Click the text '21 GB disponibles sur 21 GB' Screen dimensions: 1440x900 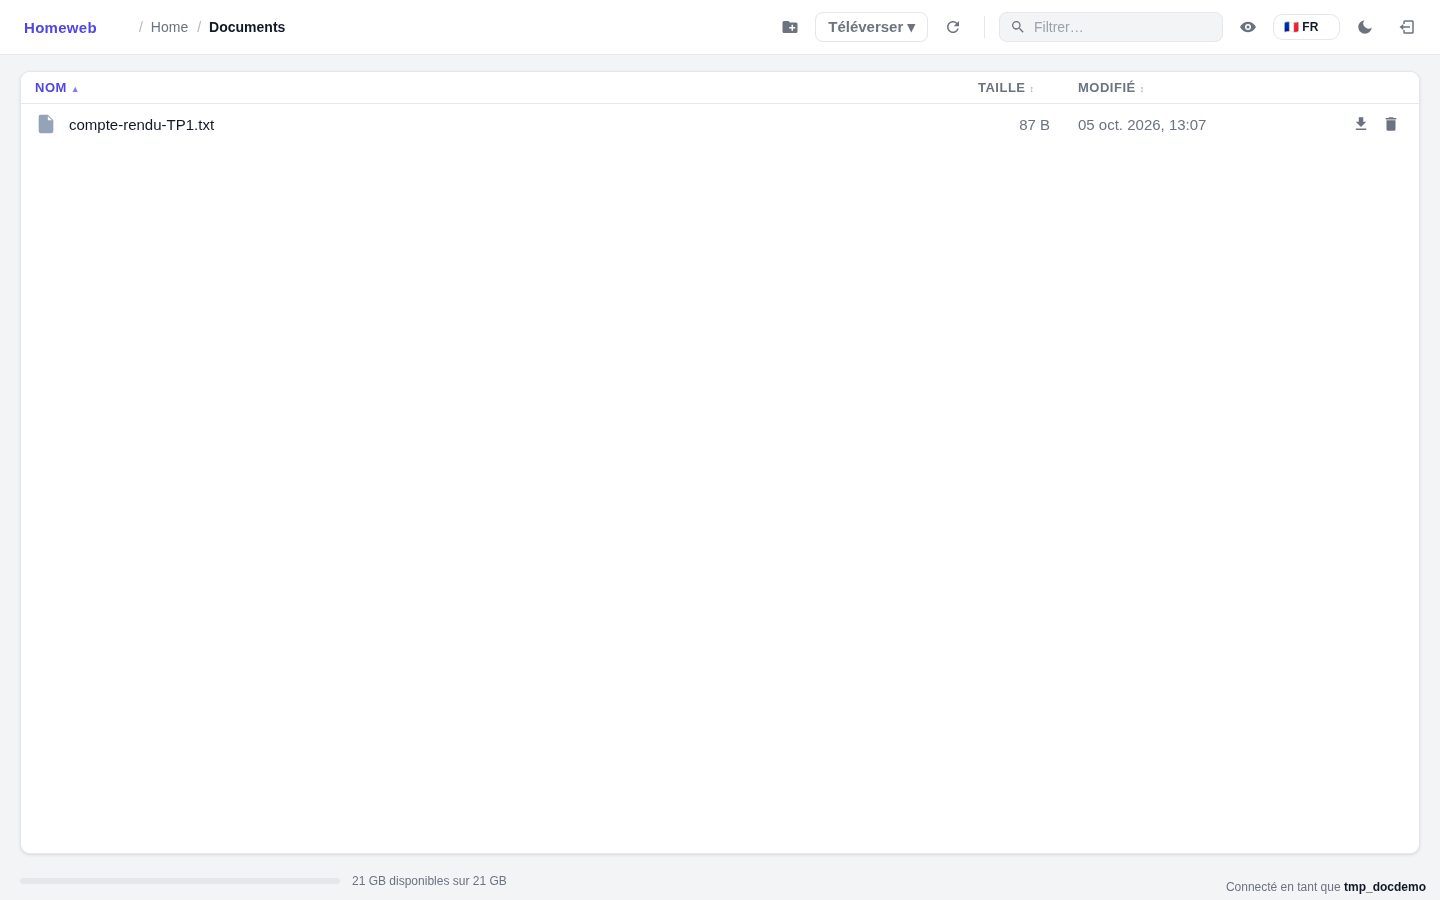429,881
